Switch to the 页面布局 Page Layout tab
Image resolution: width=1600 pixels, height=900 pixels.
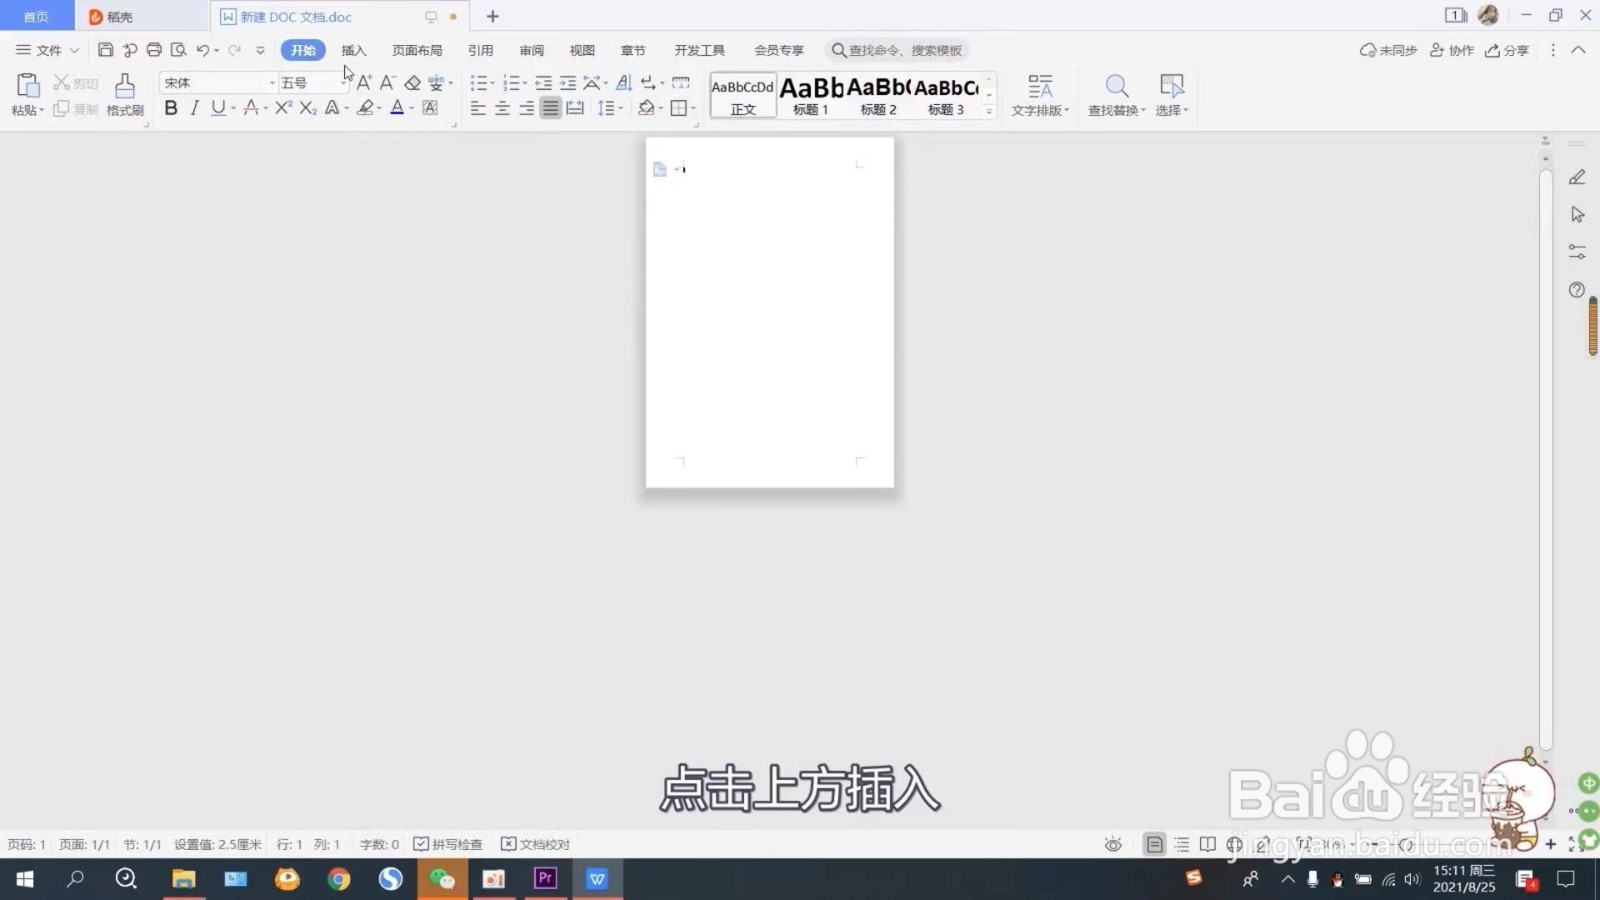(417, 50)
